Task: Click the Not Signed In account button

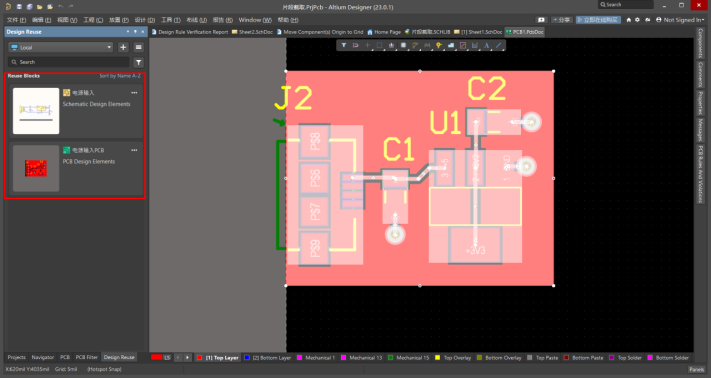Action: [679, 20]
